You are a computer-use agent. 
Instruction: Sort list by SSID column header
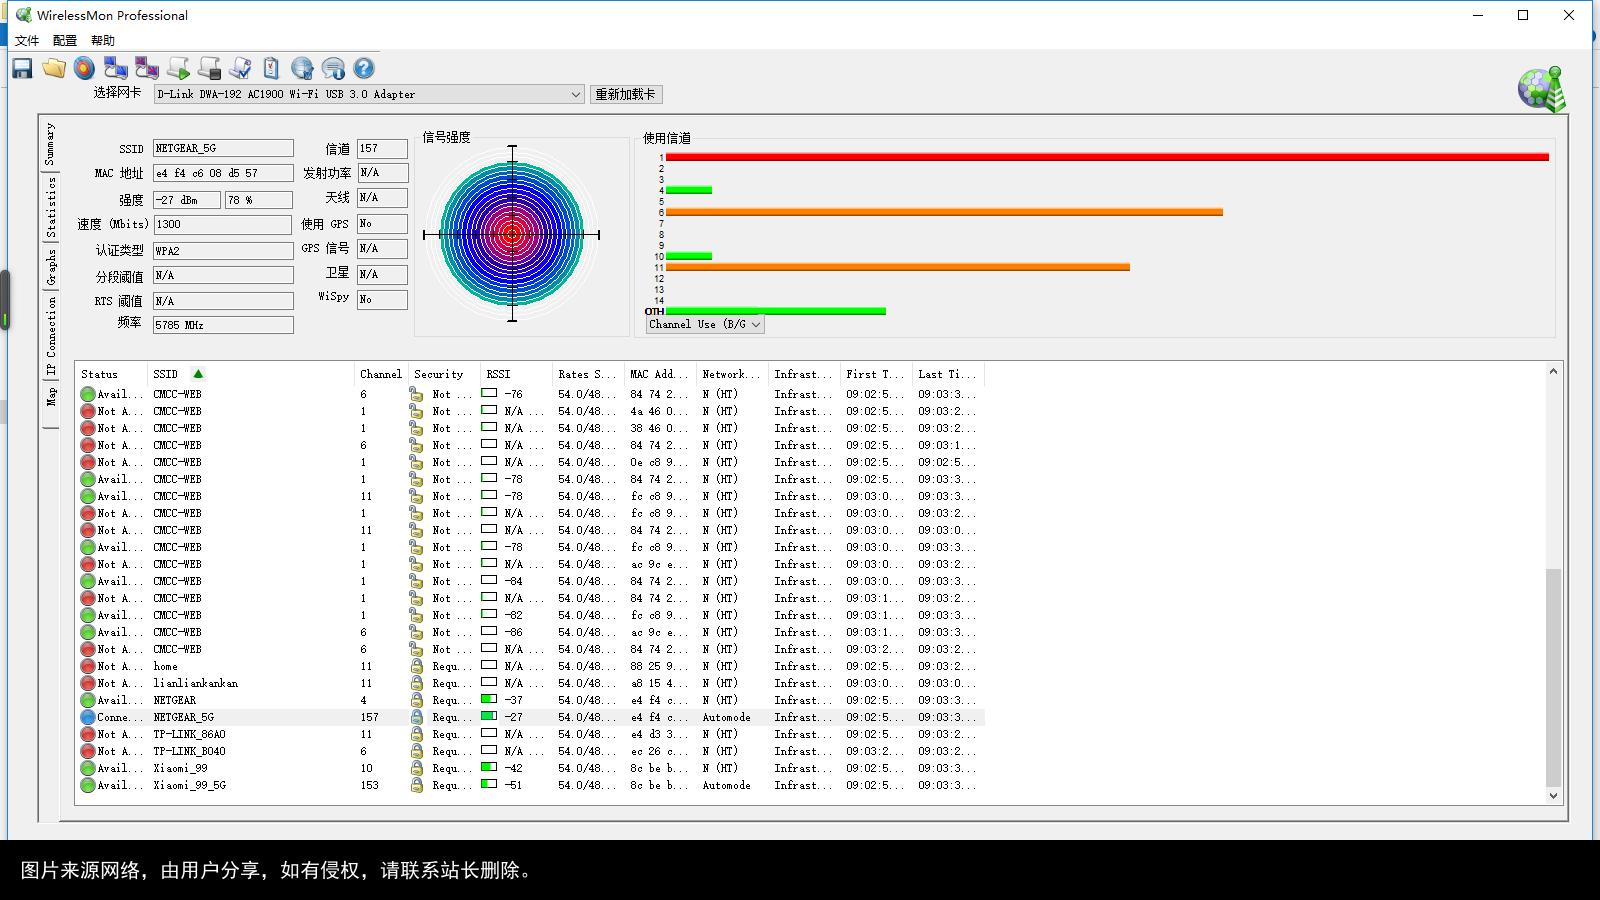(x=166, y=374)
